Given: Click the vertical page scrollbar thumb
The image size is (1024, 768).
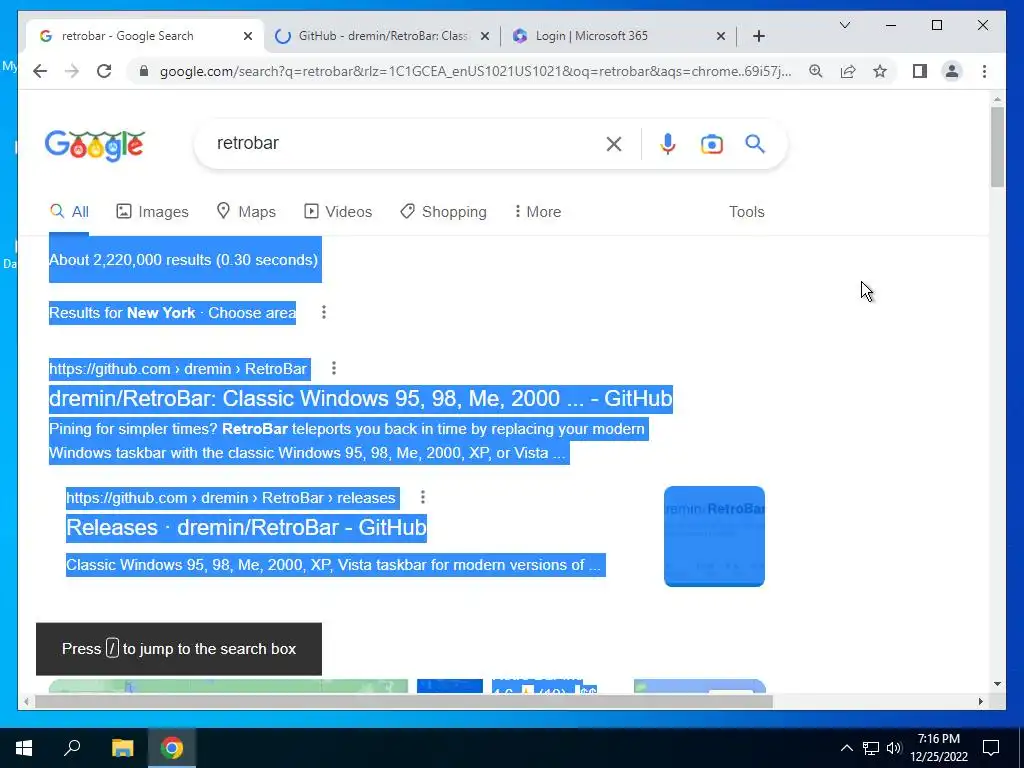Looking at the screenshot, I should [x=997, y=147].
